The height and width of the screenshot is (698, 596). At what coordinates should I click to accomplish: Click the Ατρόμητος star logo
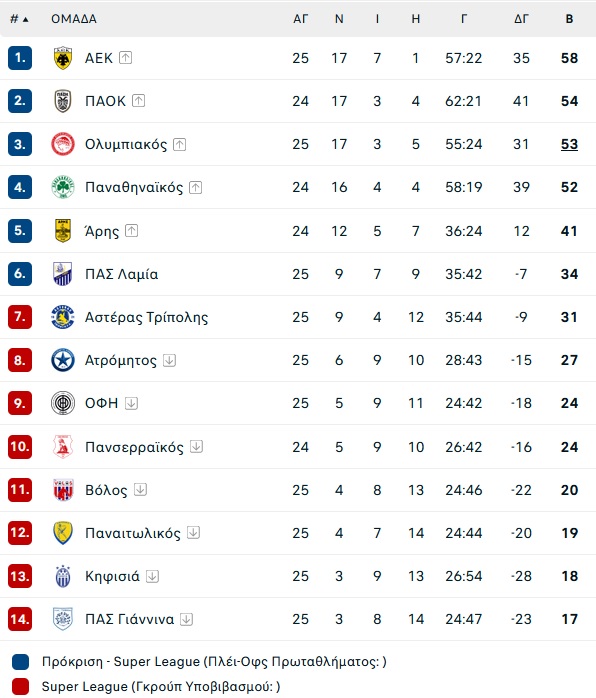pyautogui.click(x=63, y=360)
